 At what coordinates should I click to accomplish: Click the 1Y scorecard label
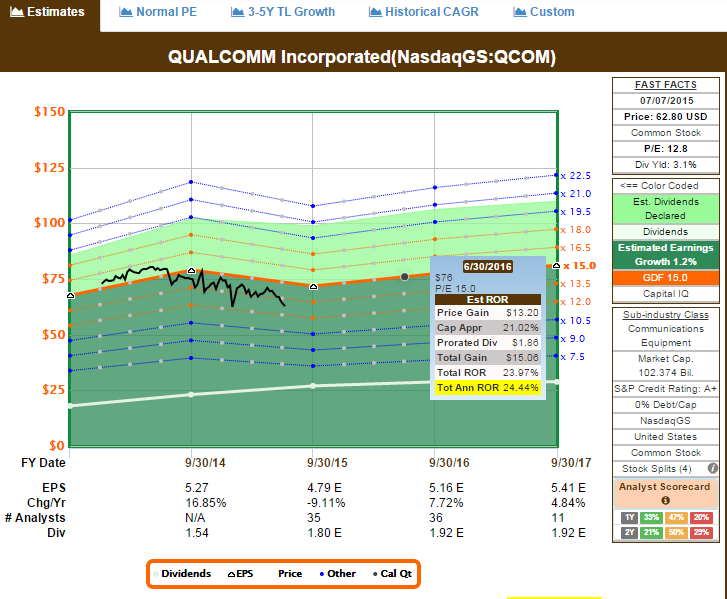coord(629,517)
